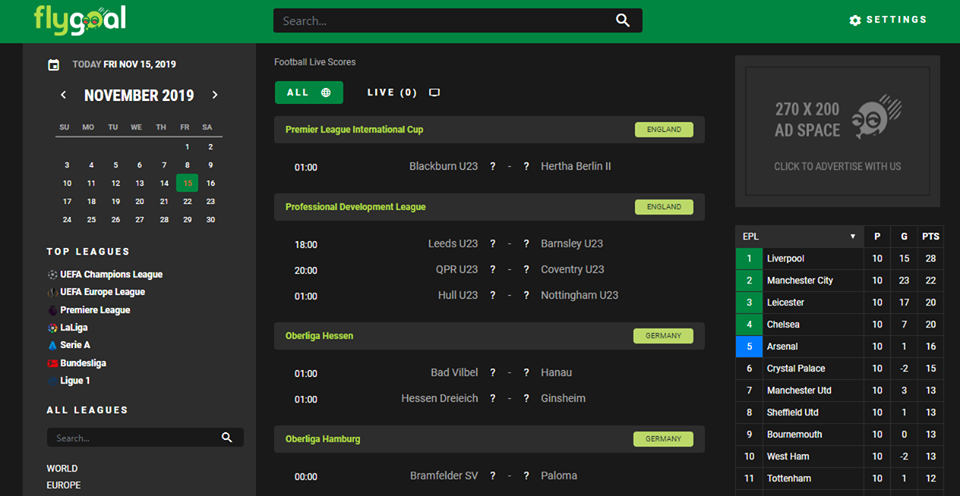Open EUROPE leagues list

64,485
